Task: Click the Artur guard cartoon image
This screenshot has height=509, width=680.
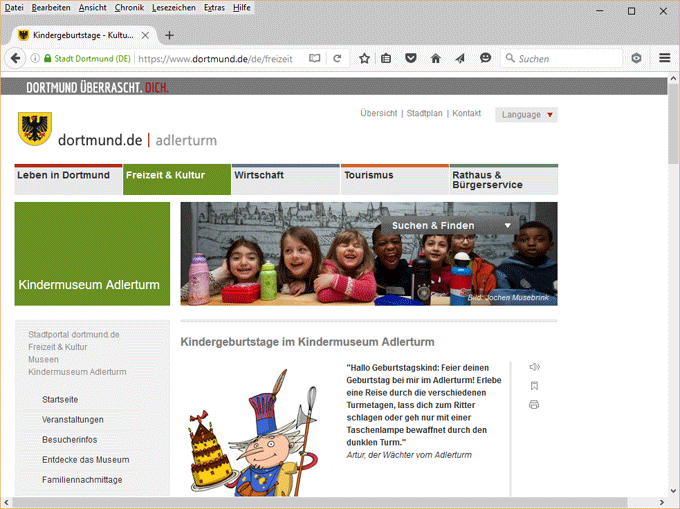Action: coord(254,432)
